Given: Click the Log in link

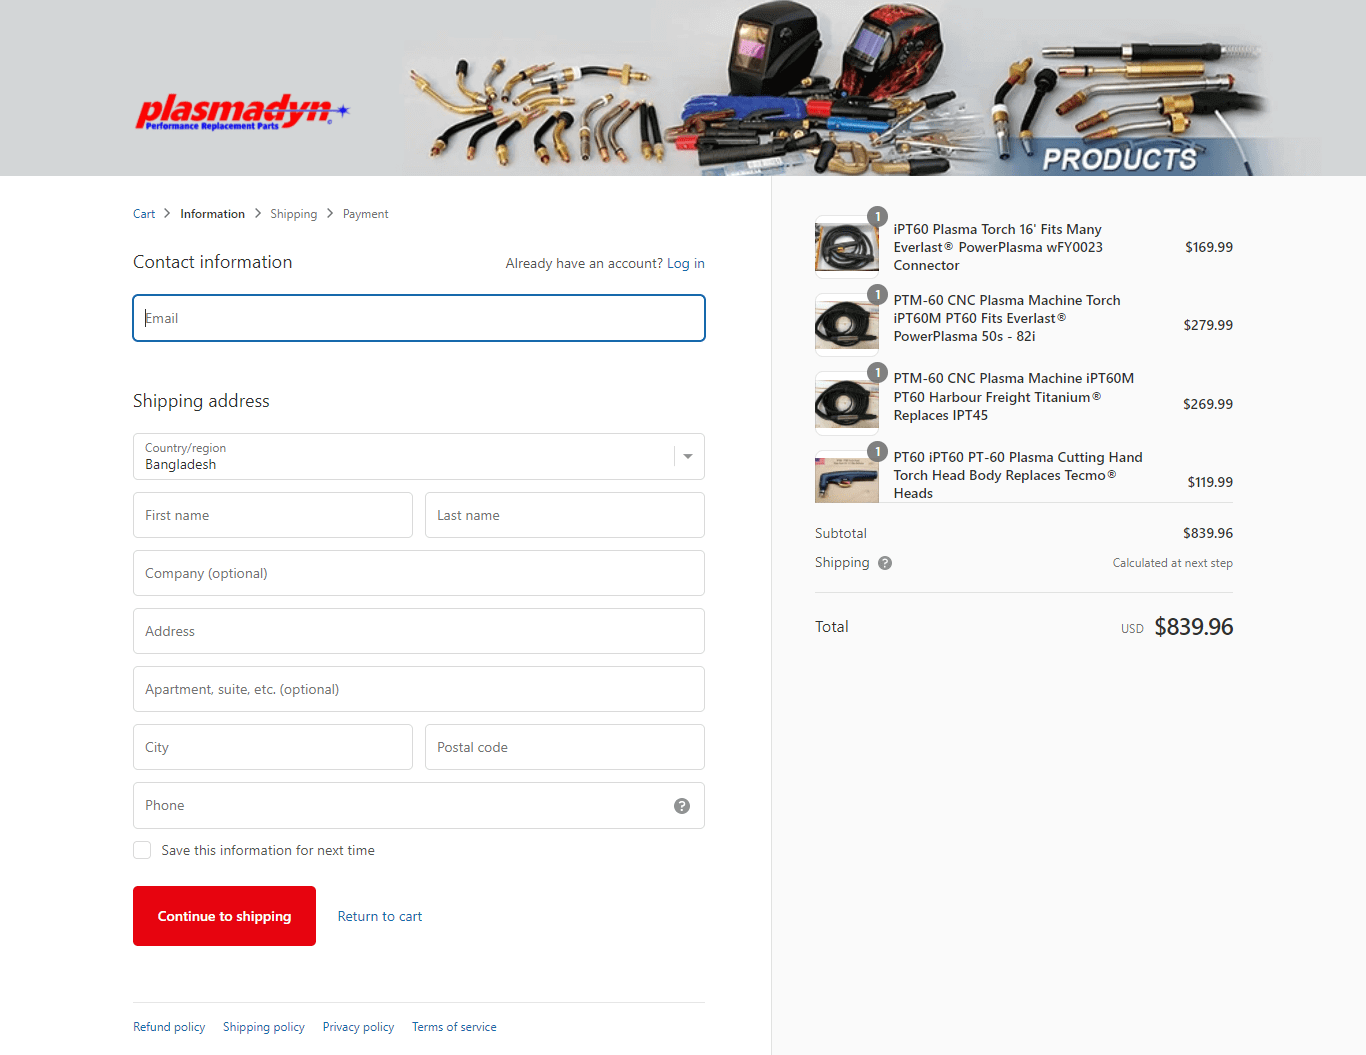Looking at the screenshot, I should 686,264.
